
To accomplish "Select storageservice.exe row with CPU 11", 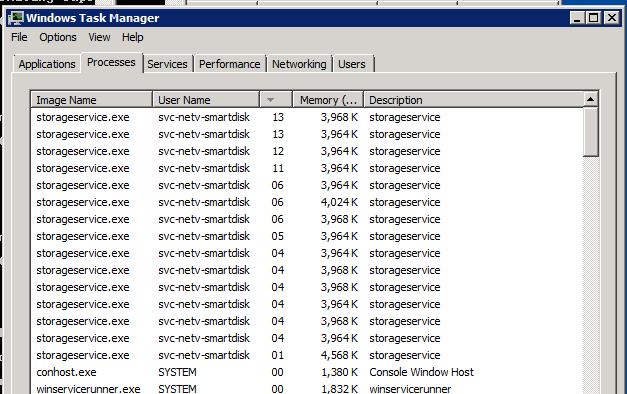I will [x=307, y=168].
